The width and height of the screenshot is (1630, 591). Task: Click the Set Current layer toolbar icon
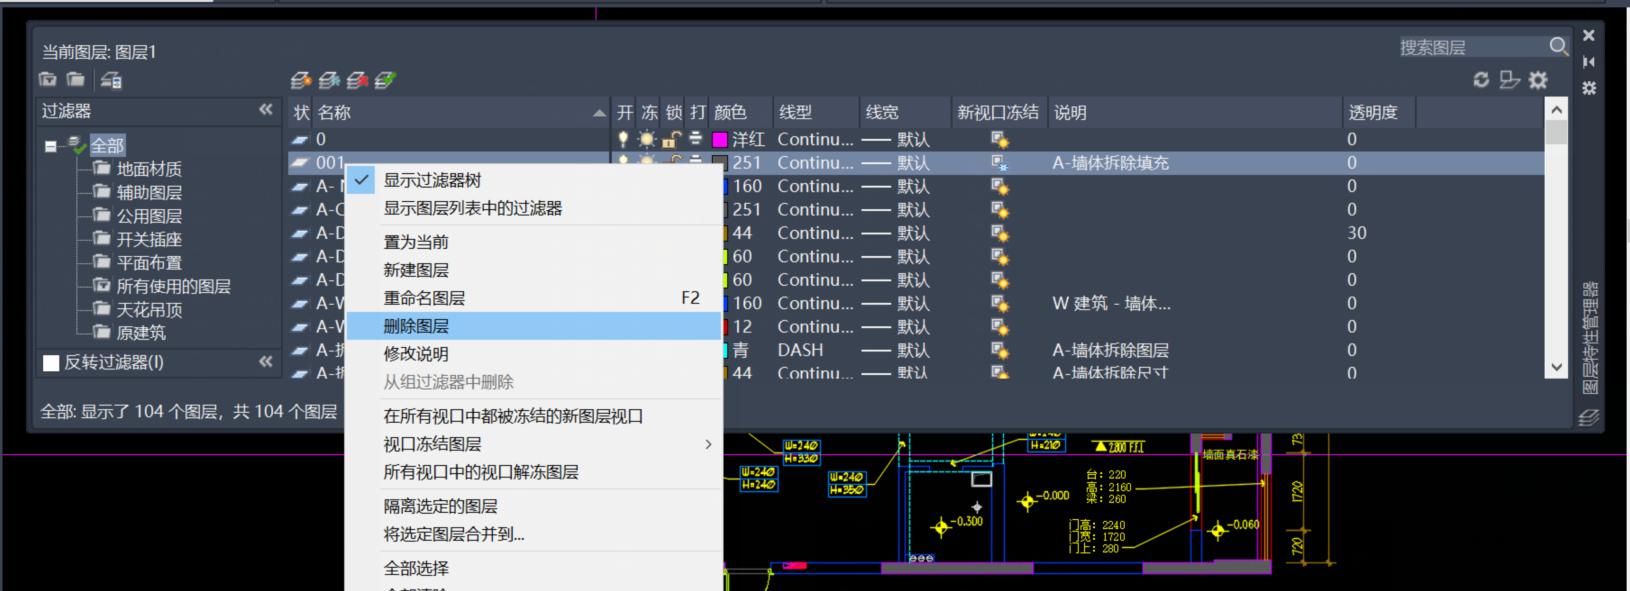[385, 80]
